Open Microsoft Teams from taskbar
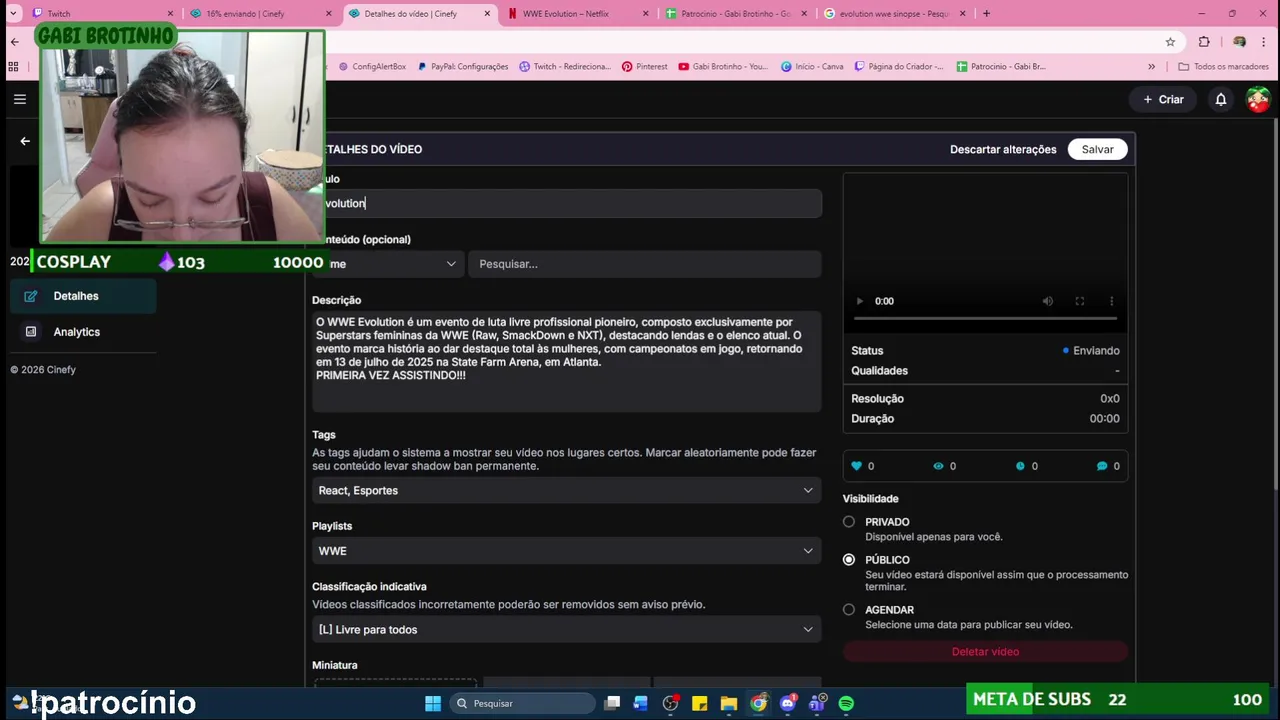Image resolution: width=1280 pixels, height=720 pixels. point(817,703)
